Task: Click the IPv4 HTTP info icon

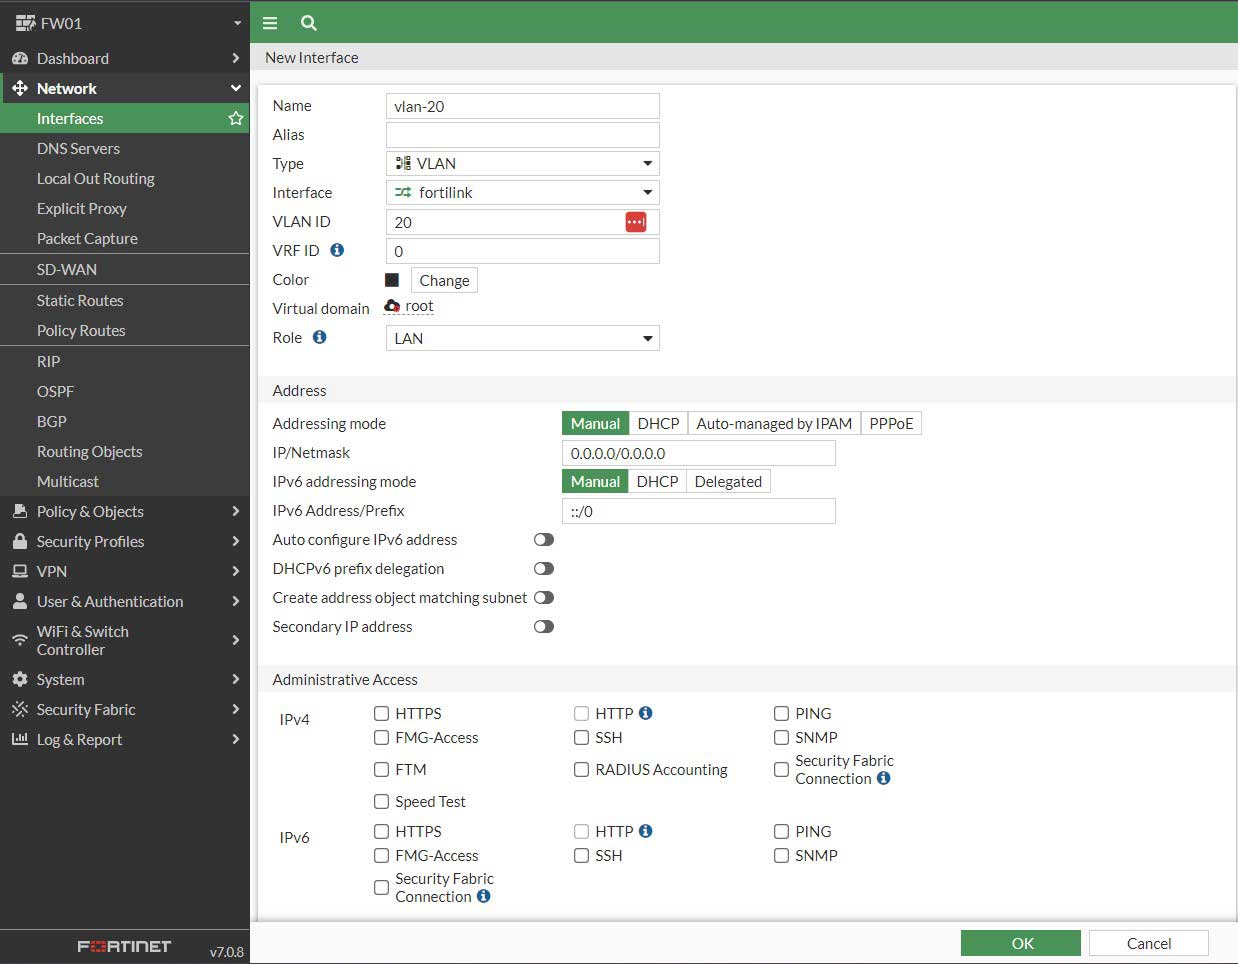Action: pos(645,713)
